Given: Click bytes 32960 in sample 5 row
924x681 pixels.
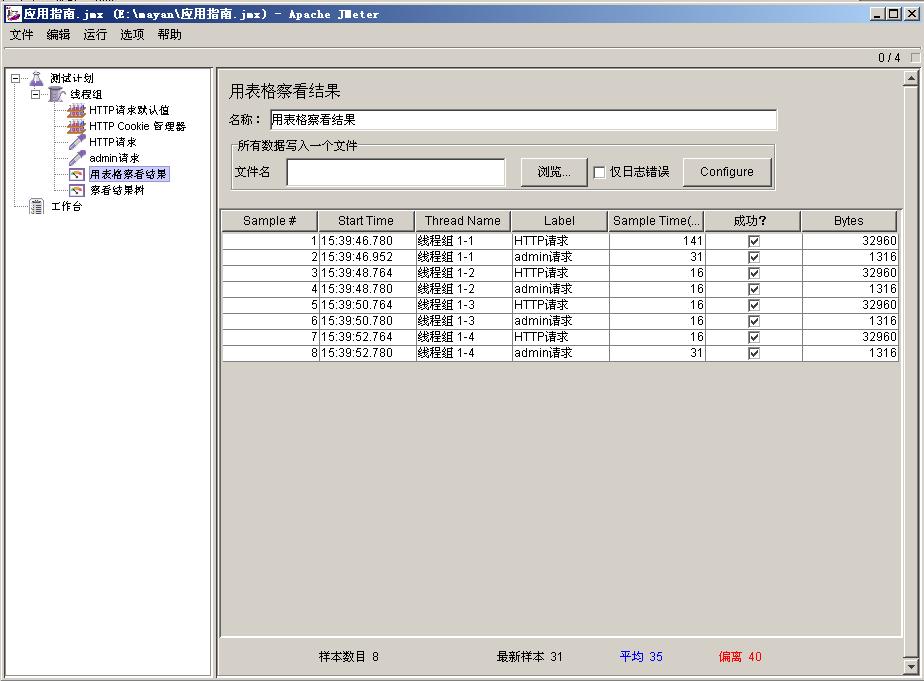Looking at the screenshot, I should pos(850,305).
